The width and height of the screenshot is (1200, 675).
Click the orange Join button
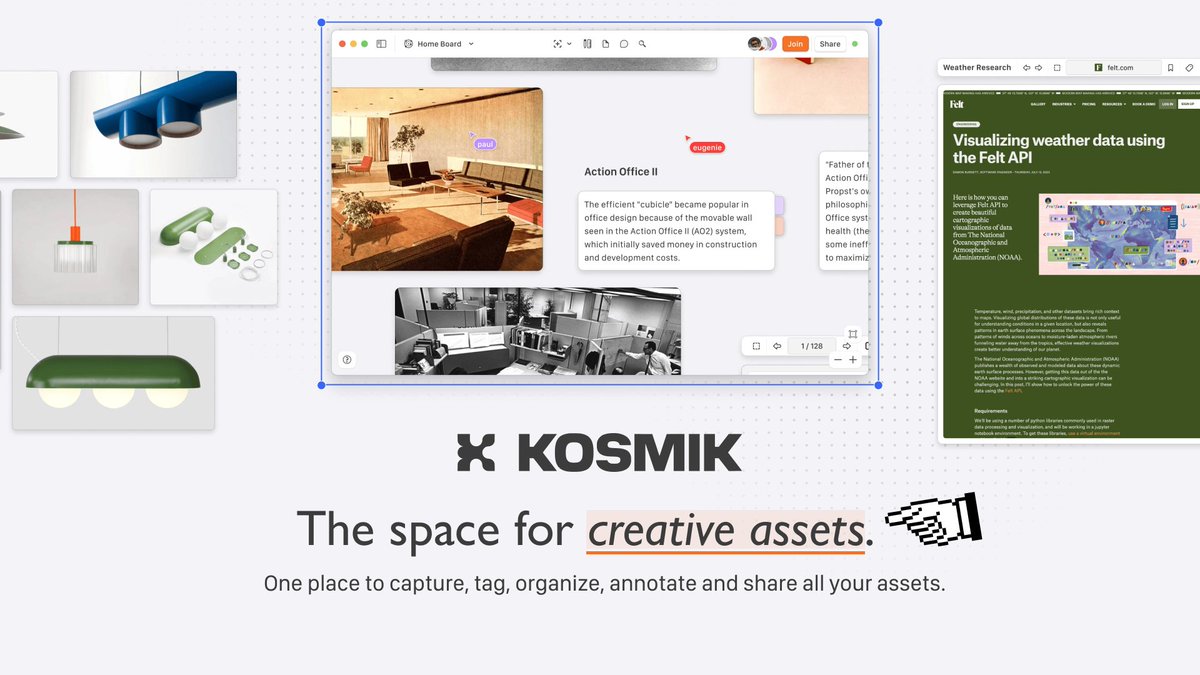(x=794, y=43)
